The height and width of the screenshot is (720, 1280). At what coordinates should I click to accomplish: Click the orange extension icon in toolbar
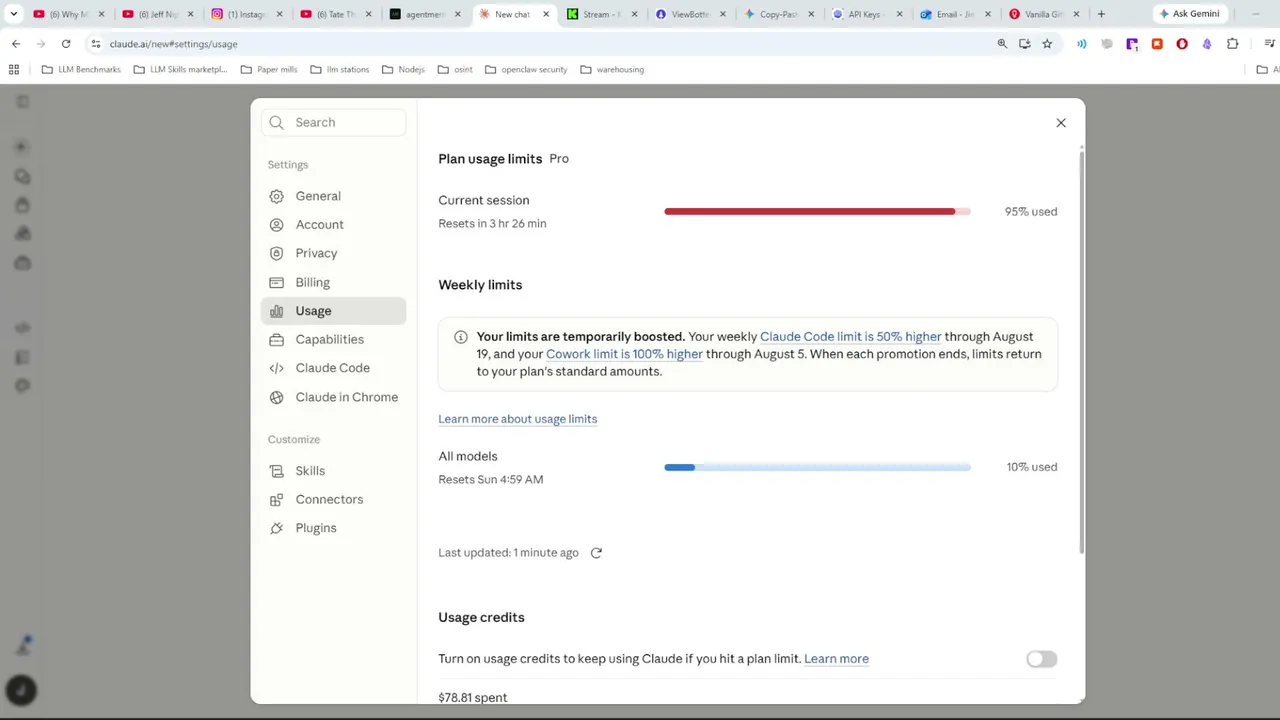tap(1157, 44)
